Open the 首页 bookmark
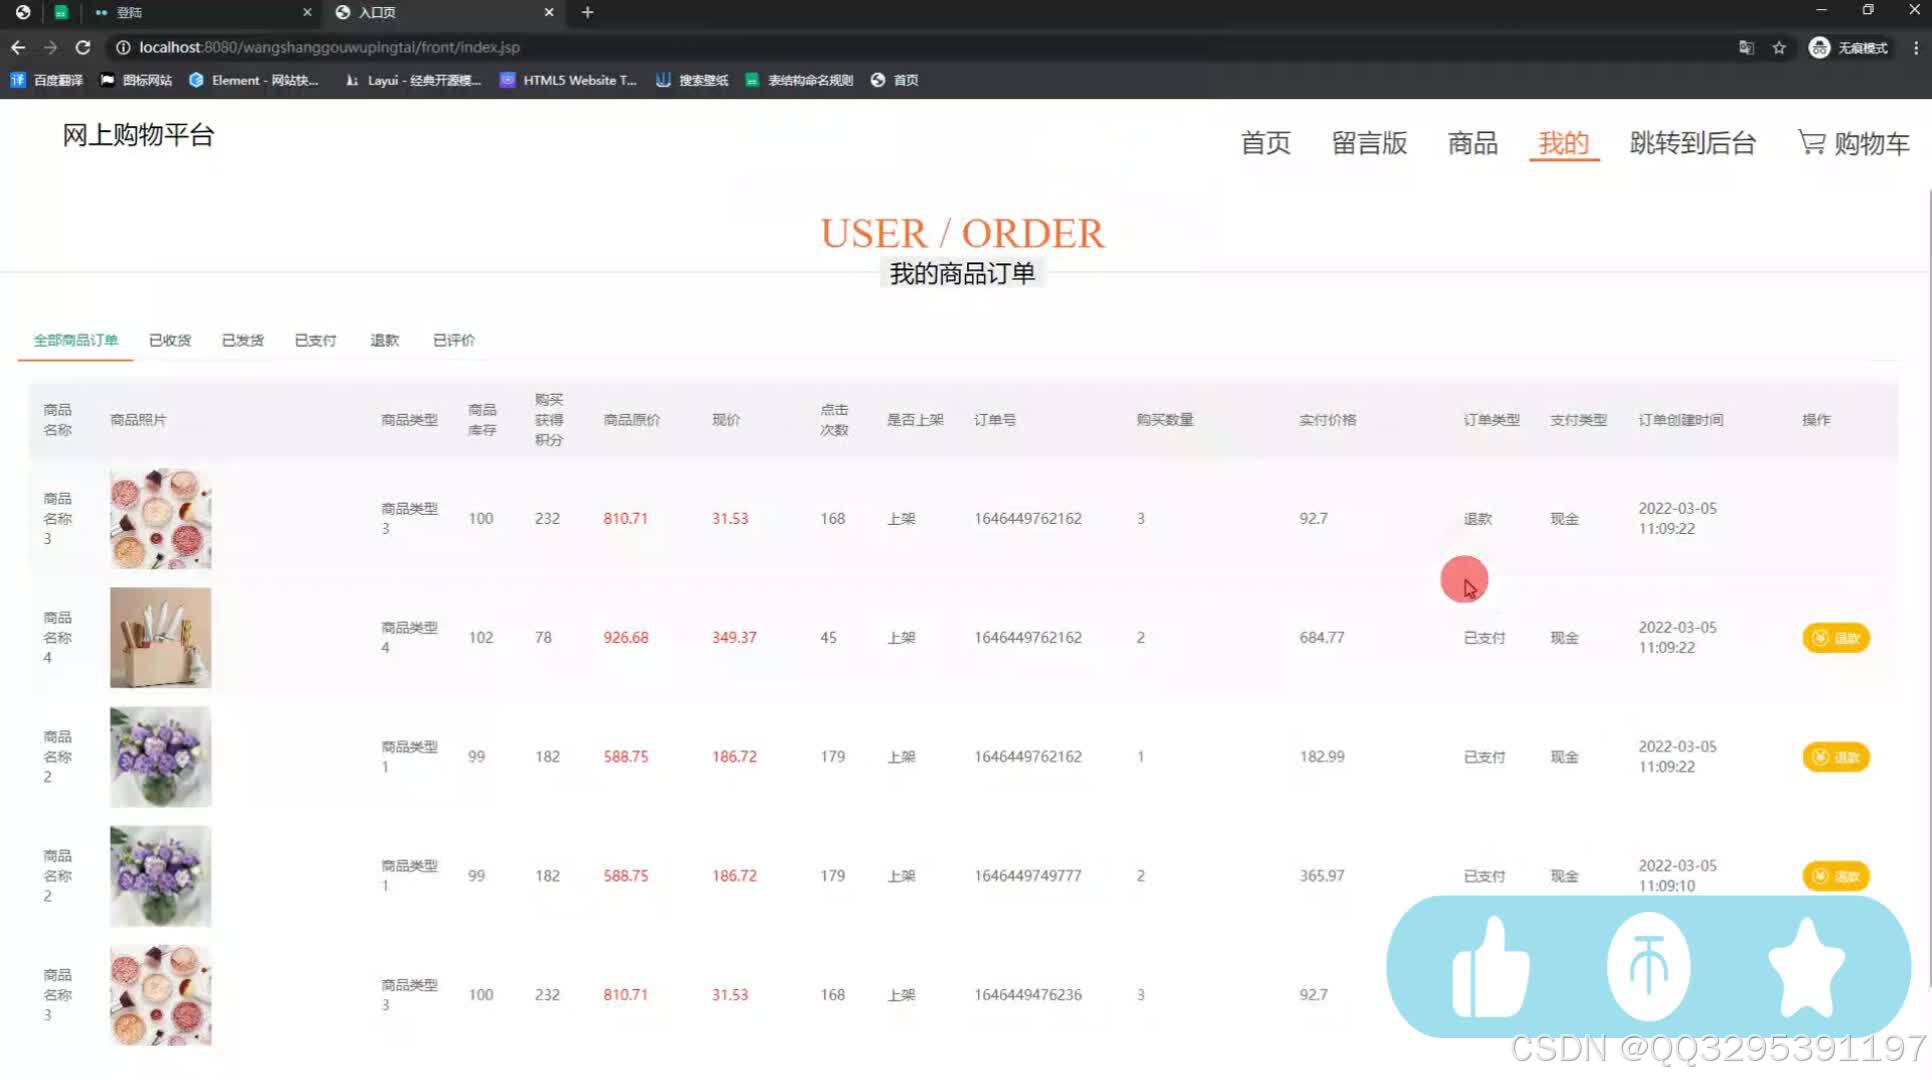Image resolution: width=1932 pixels, height=1080 pixels. pyautogui.click(x=894, y=80)
